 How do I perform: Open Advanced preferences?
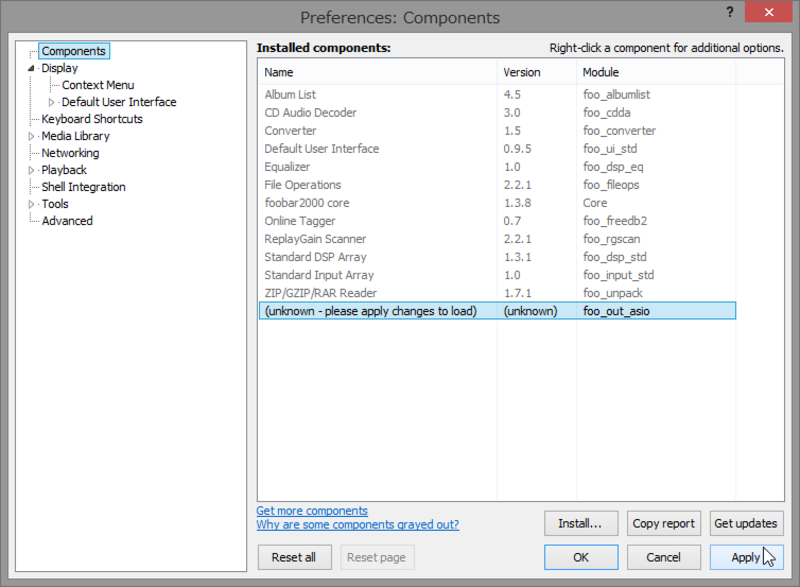[67, 221]
